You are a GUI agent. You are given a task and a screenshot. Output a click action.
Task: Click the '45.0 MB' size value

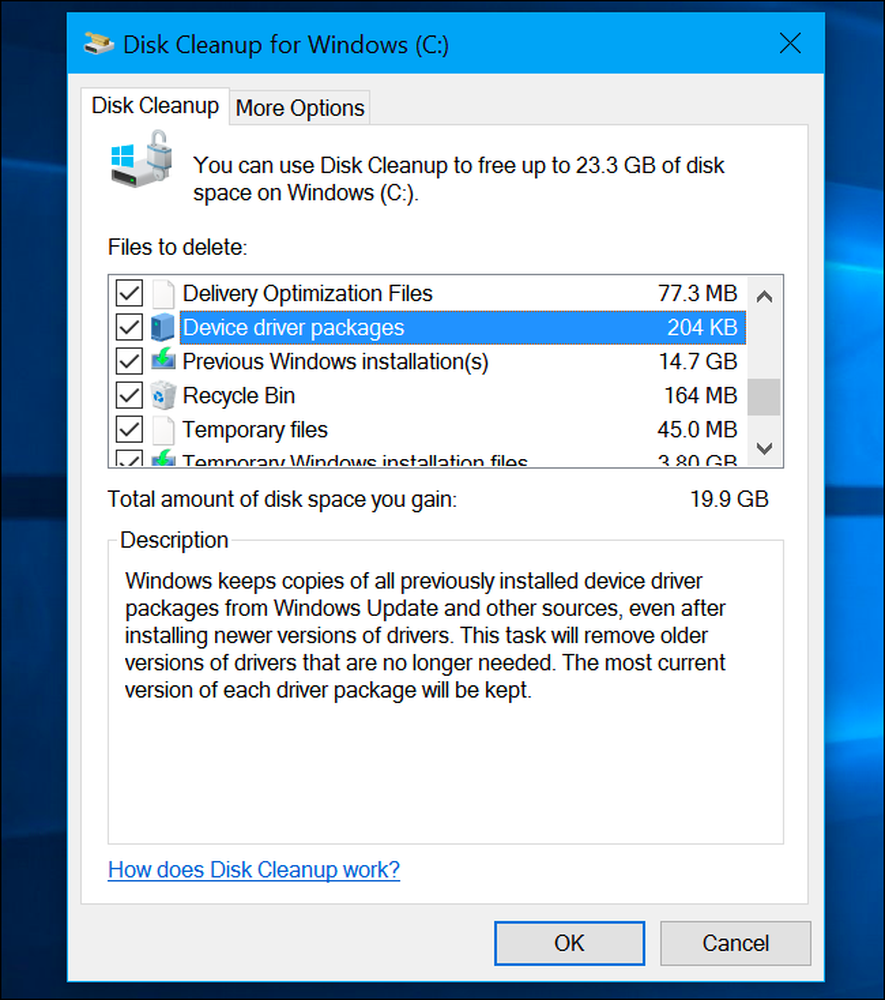tap(697, 430)
